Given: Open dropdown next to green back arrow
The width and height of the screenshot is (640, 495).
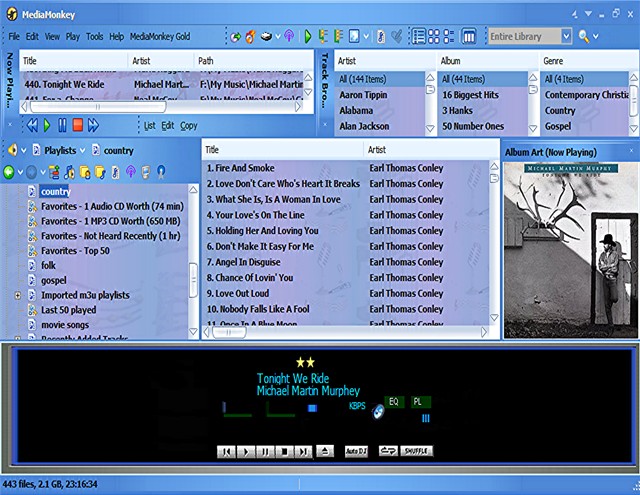Looking at the screenshot, I should 20,172.
